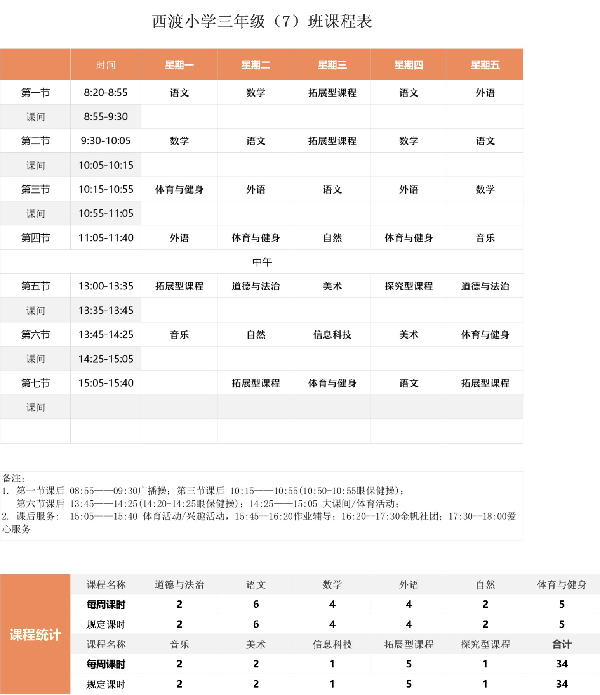The height and width of the screenshot is (695, 600).
Task: Click 音乐 in 星期一 第六节
Action: point(179,334)
